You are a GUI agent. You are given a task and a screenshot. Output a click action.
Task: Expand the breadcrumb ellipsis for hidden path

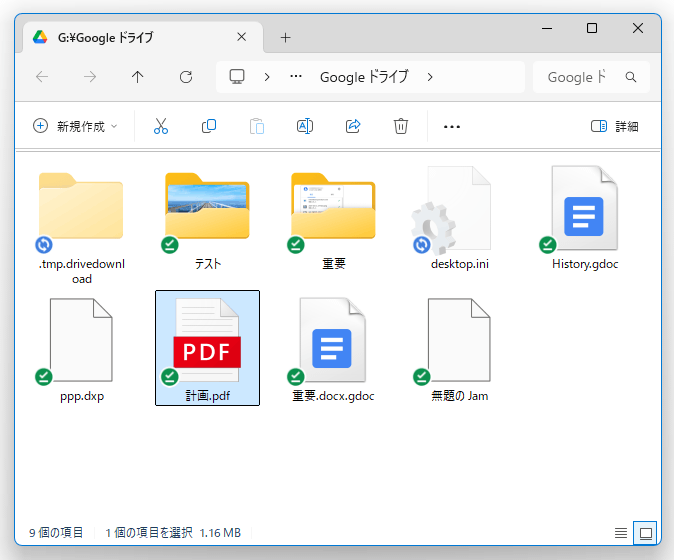[296, 77]
